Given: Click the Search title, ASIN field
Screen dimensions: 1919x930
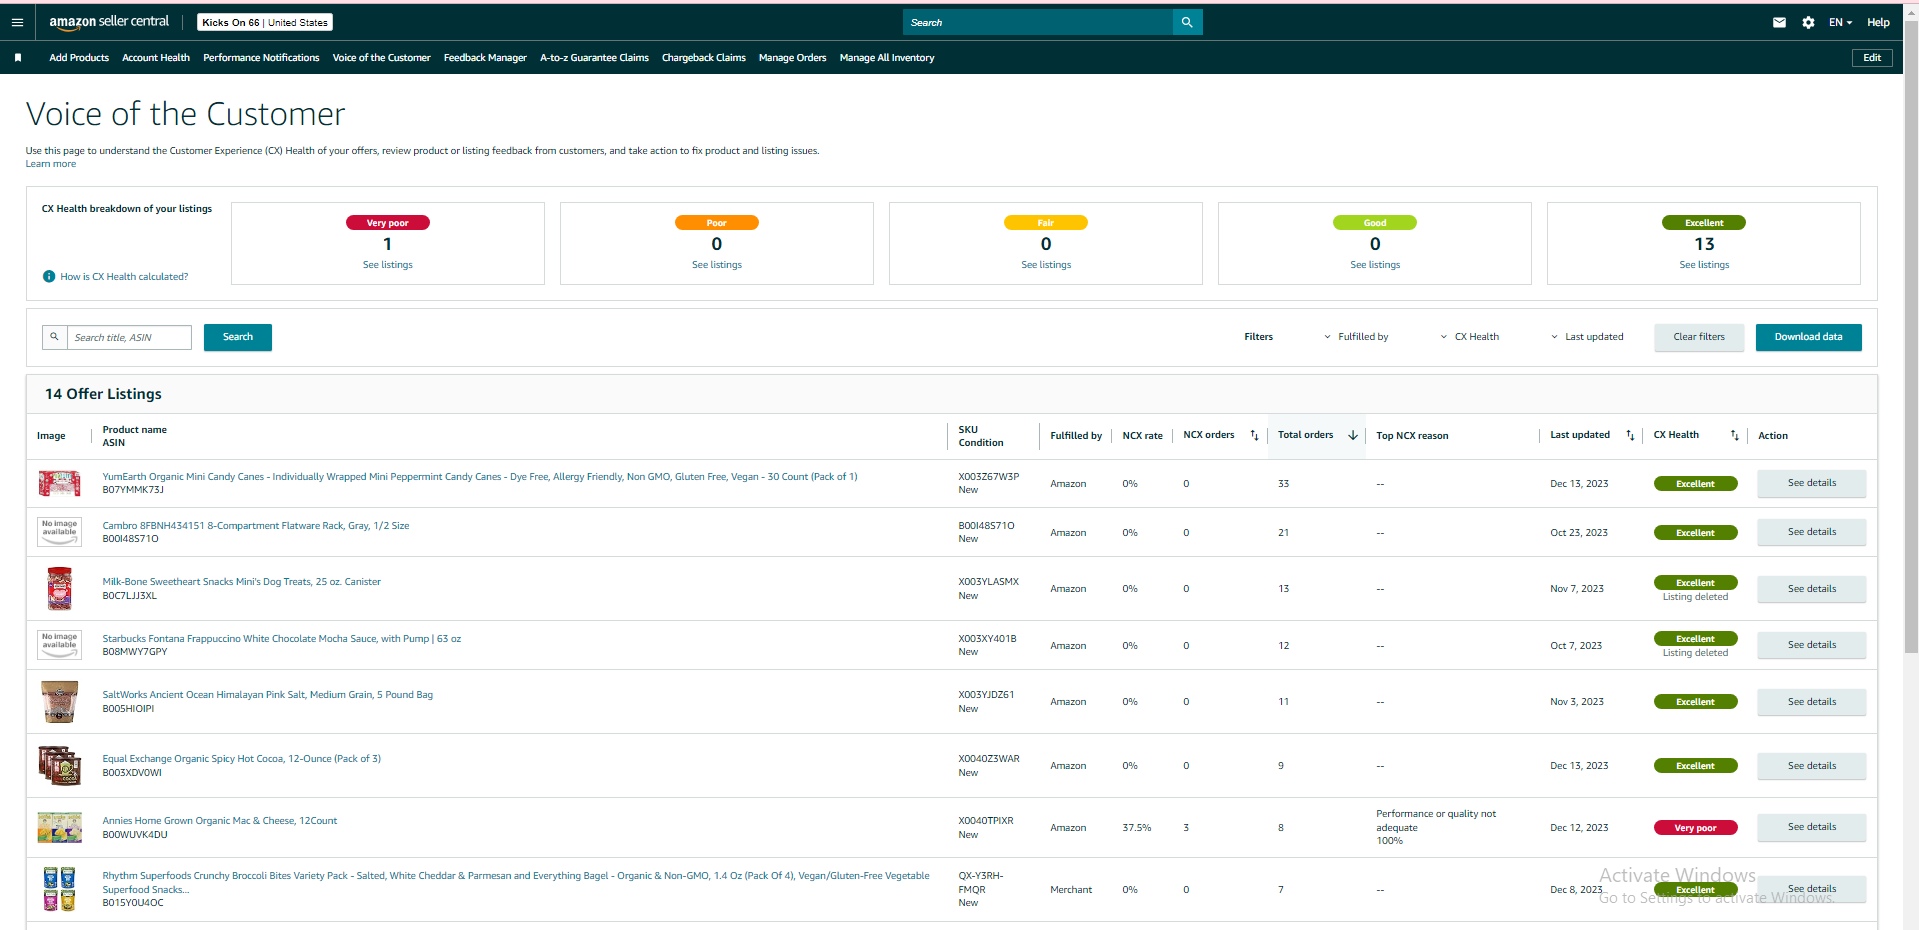Looking at the screenshot, I should [129, 338].
